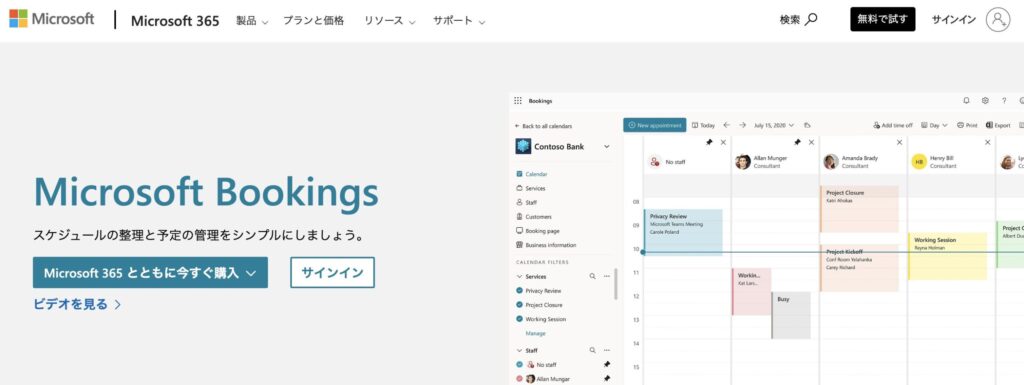Click the pin icon on Allan Munger column
1024x385 pixels.
[797, 142]
